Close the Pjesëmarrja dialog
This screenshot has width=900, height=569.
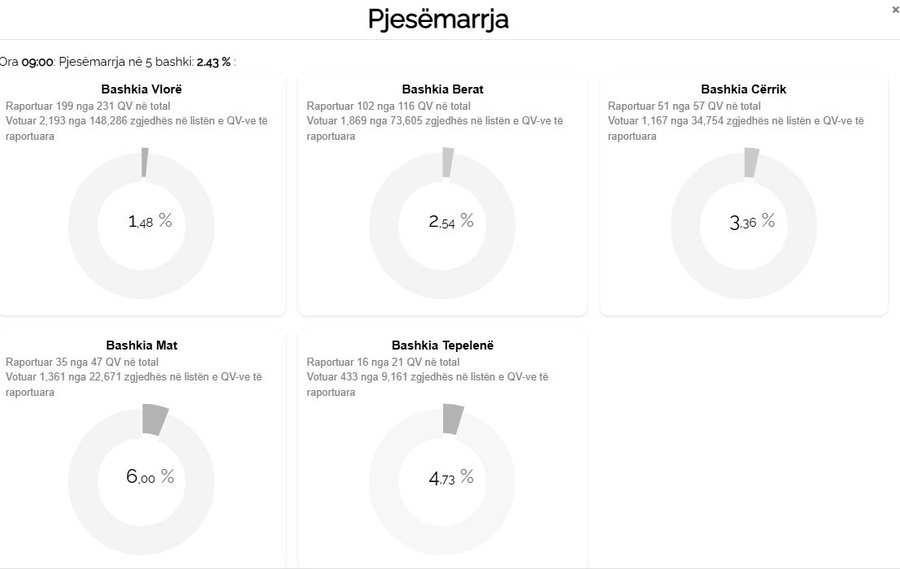tap(894, 9)
